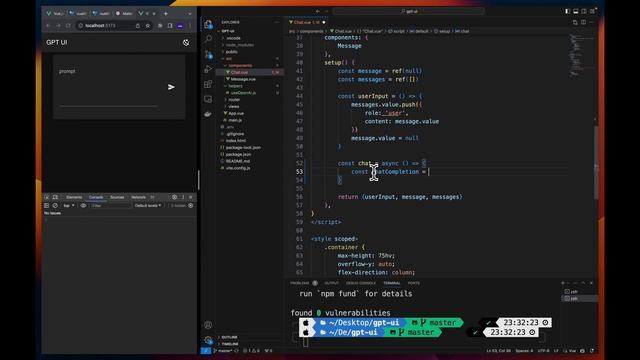Viewport: 640px width, 360px height.
Task: Reload the localhost browser page
Action: pyautogui.click(x=68, y=25)
